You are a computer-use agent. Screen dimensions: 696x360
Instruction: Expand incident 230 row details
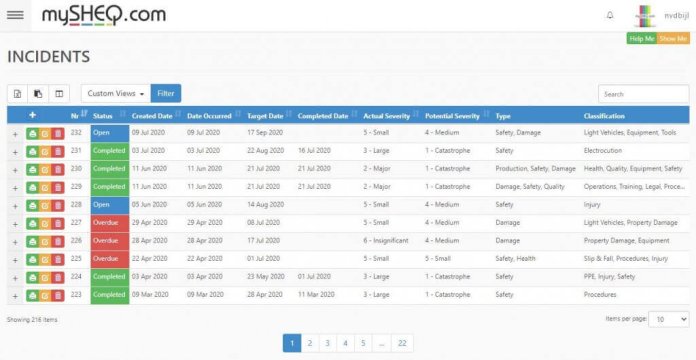pos(15,170)
